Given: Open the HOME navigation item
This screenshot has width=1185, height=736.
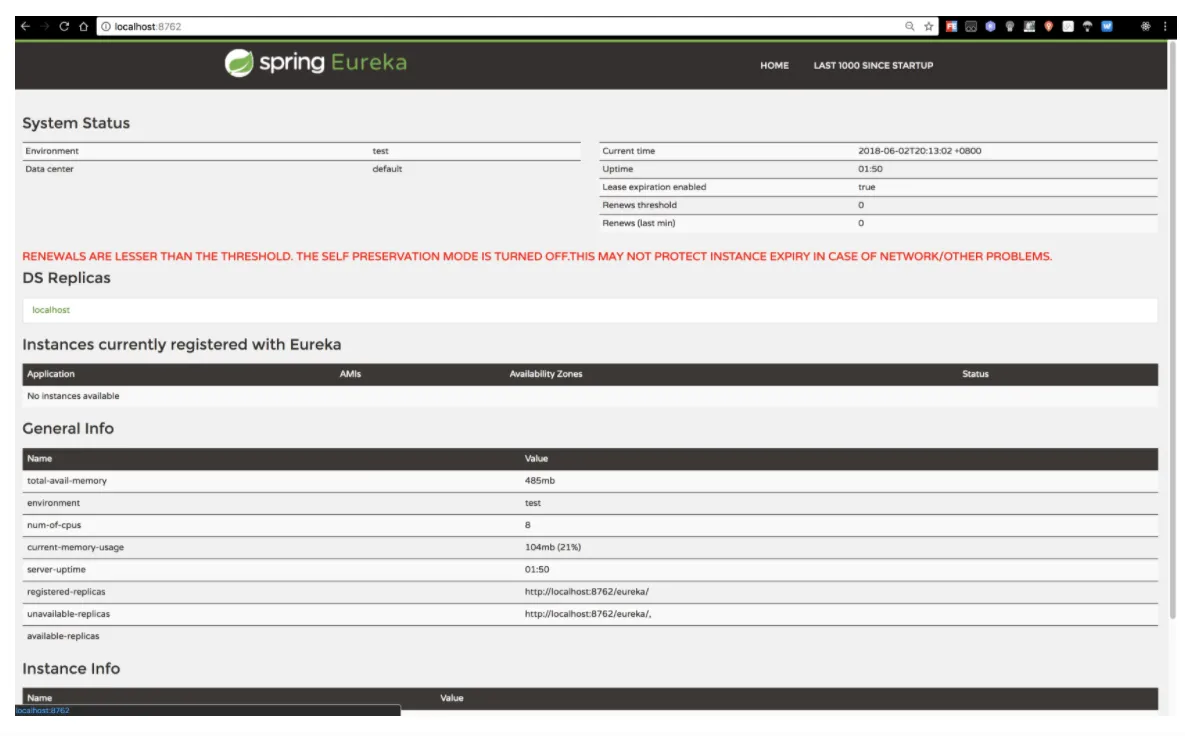Looking at the screenshot, I should coord(774,66).
